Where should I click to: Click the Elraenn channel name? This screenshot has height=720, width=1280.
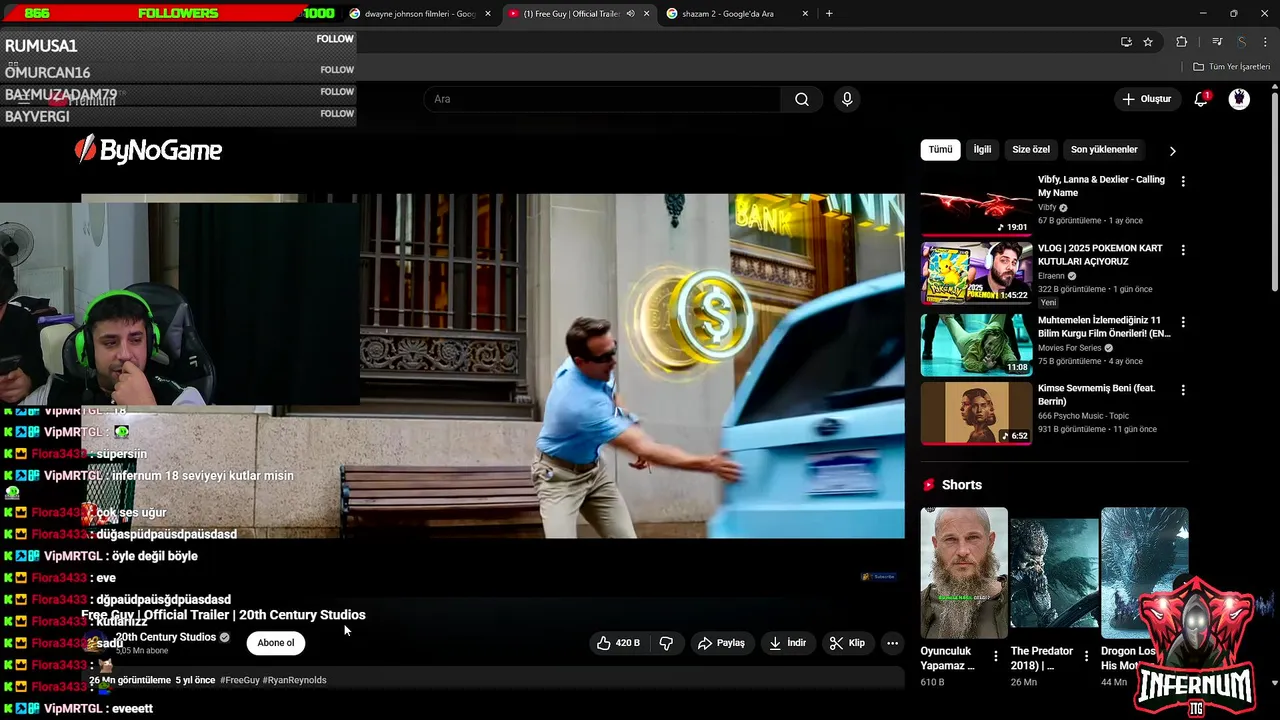coord(1051,276)
